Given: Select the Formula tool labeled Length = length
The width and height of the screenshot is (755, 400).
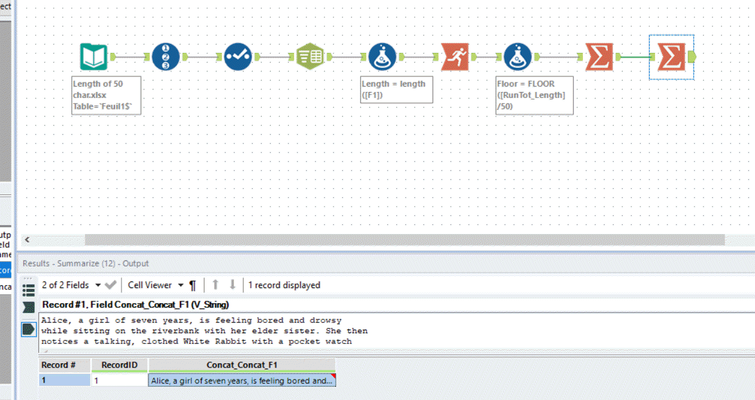Looking at the screenshot, I should pyautogui.click(x=382, y=57).
